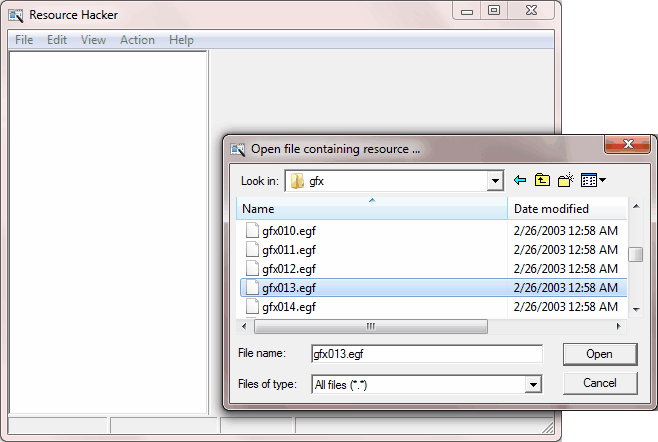The height and width of the screenshot is (442, 658).
Task: Select file gfx012.egf
Action: [289, 269]
